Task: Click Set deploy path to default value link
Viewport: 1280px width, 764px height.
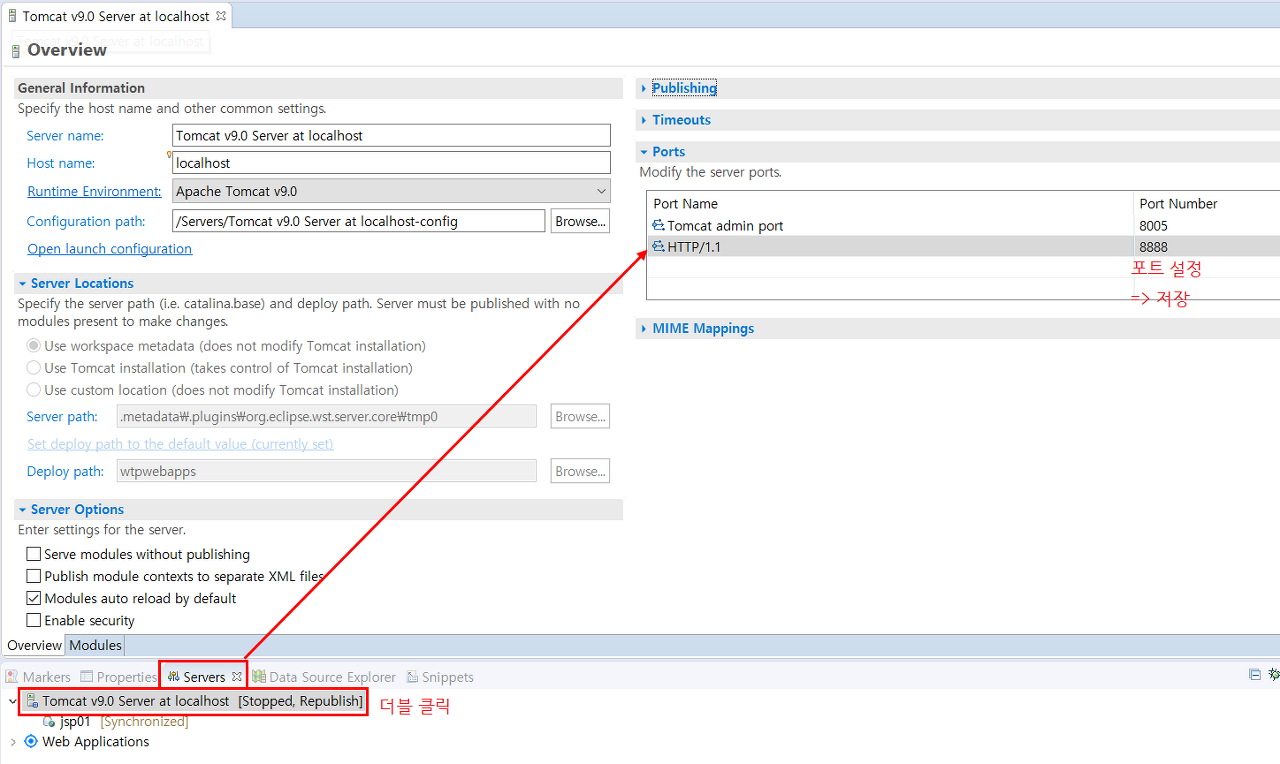Action: tap(180, 444)
